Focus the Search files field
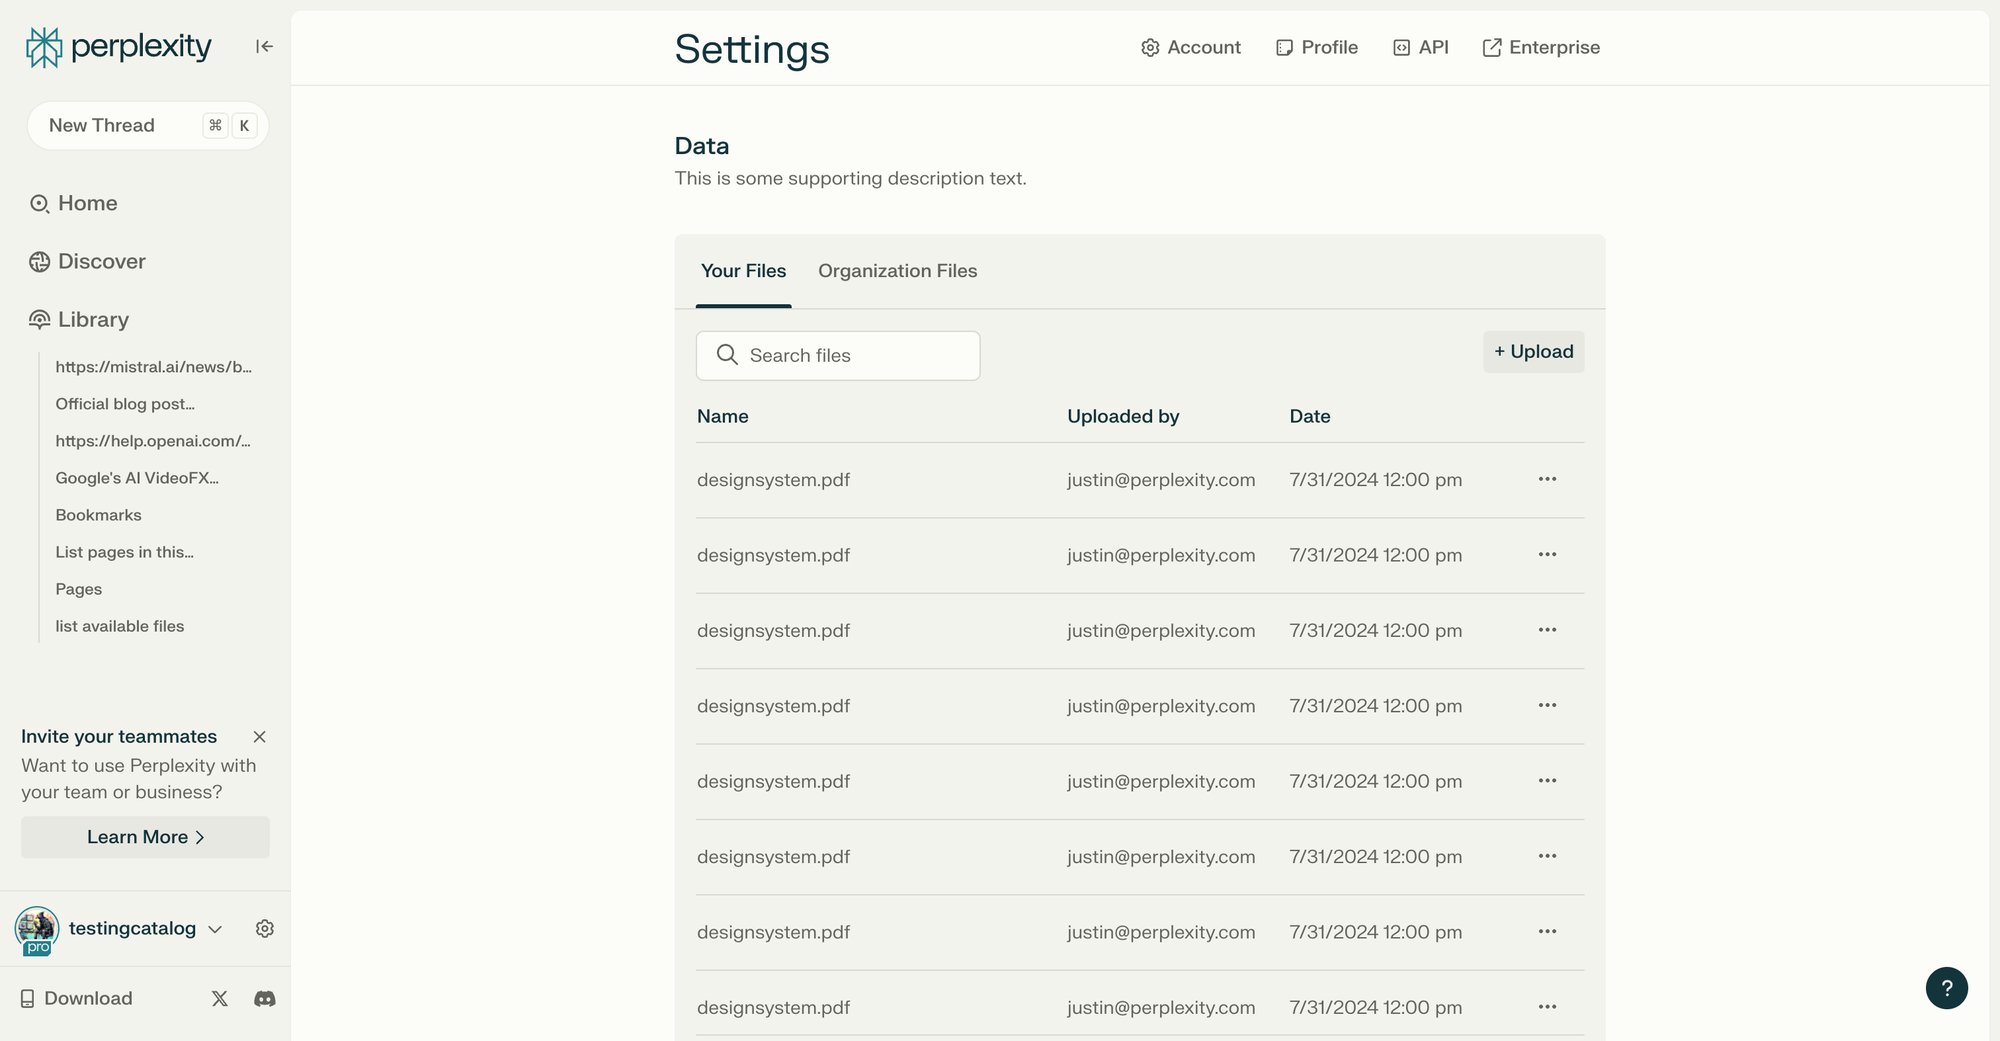 click(x=838, y=356)
